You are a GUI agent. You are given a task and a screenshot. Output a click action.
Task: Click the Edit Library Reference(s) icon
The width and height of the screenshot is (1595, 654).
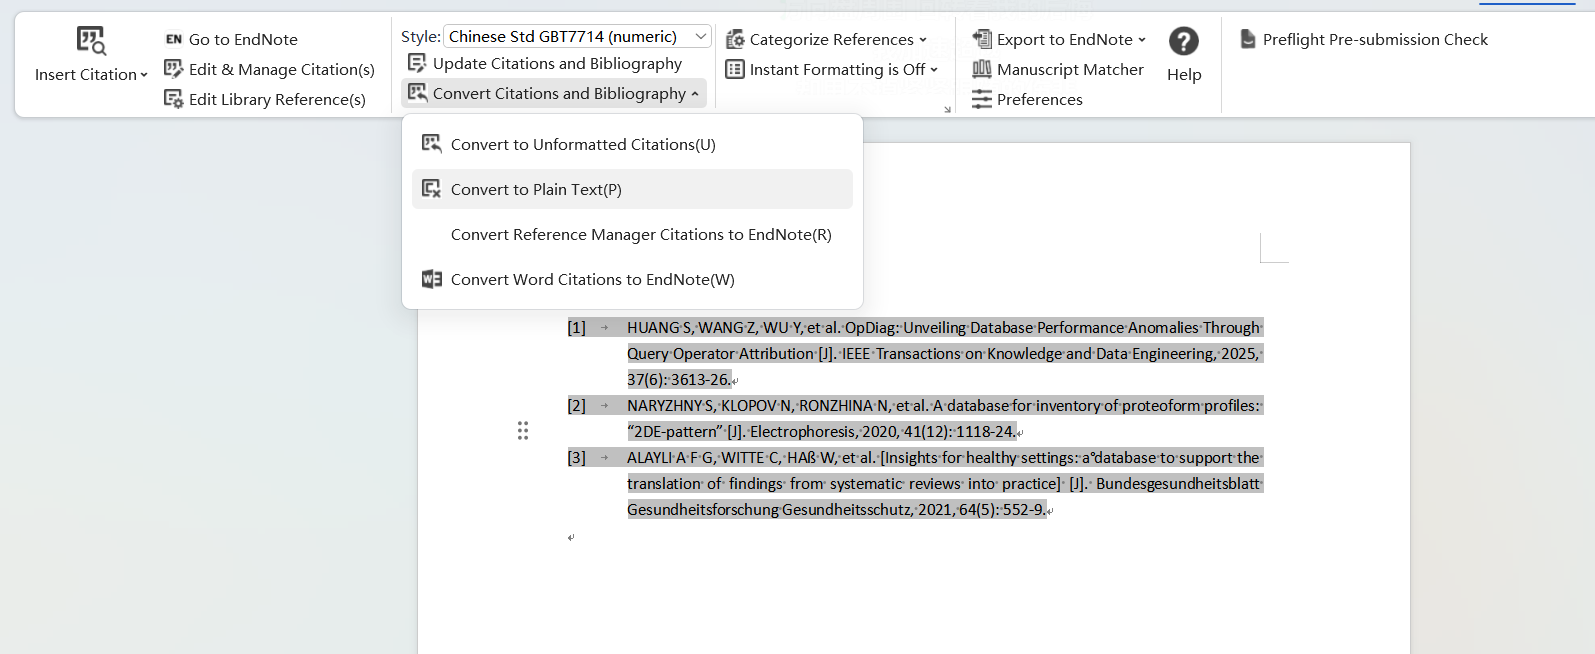(174, 99)
